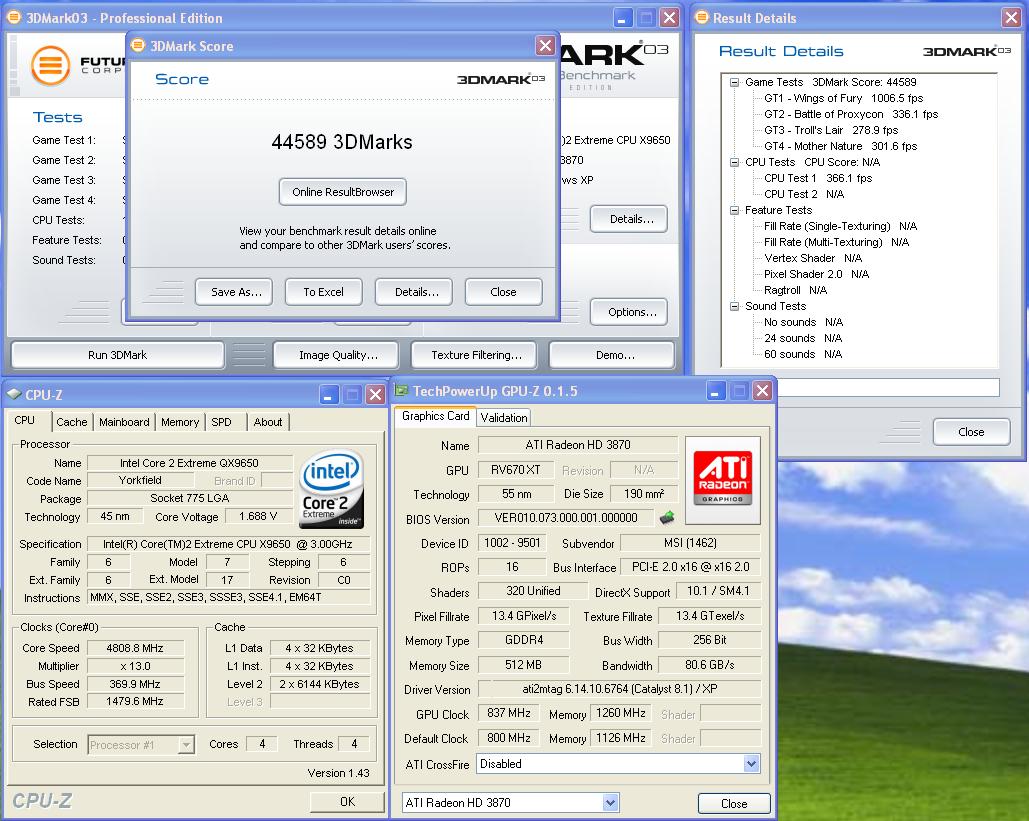Click the GPU Clock value 837 MHz
Viewport: 1029px width, 821px height.
pyautogui.click(x=509, y=713)
